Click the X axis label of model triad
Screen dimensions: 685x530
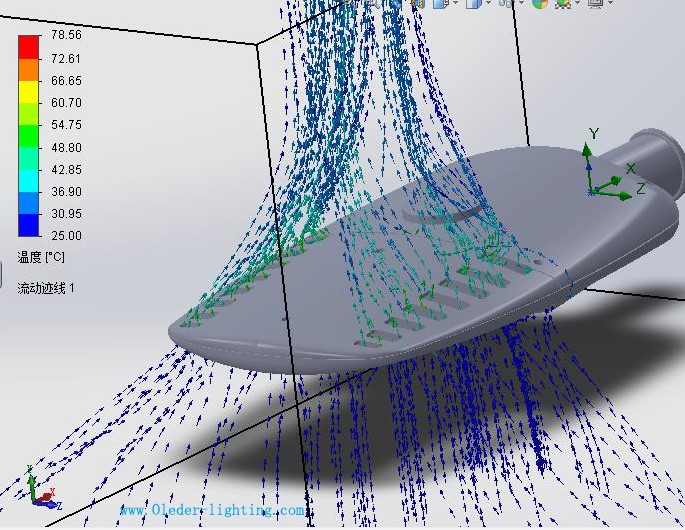coord(630,169)
